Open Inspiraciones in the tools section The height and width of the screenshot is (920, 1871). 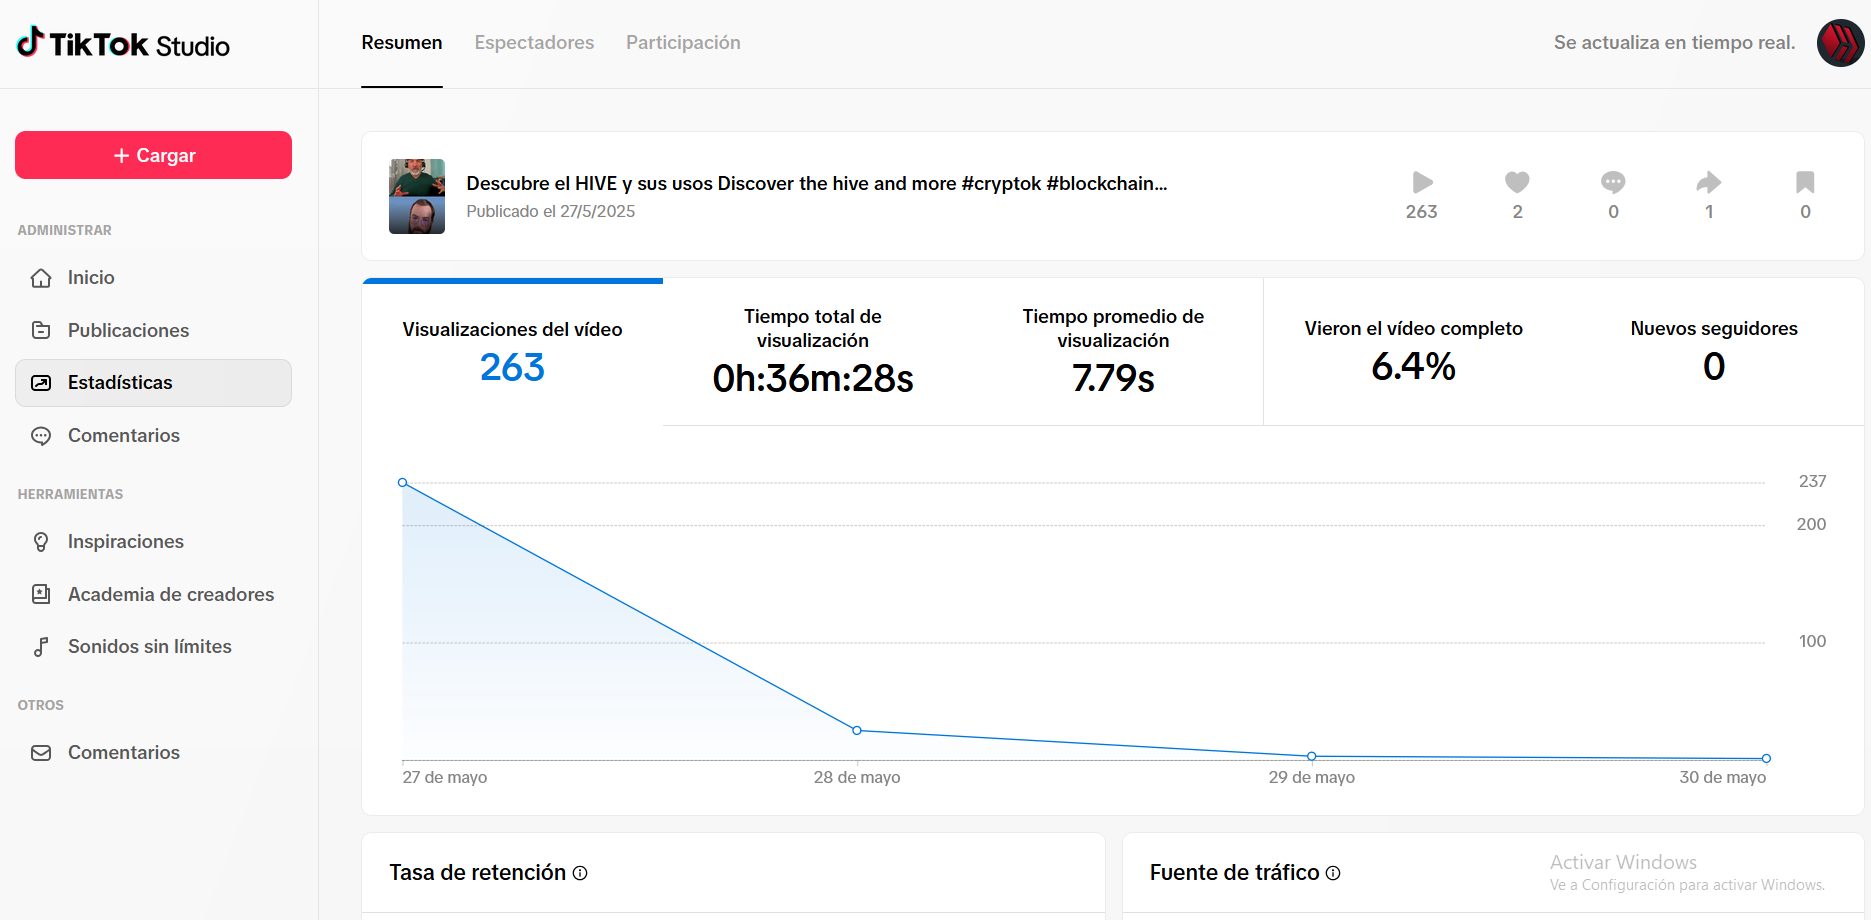point(153,542)
